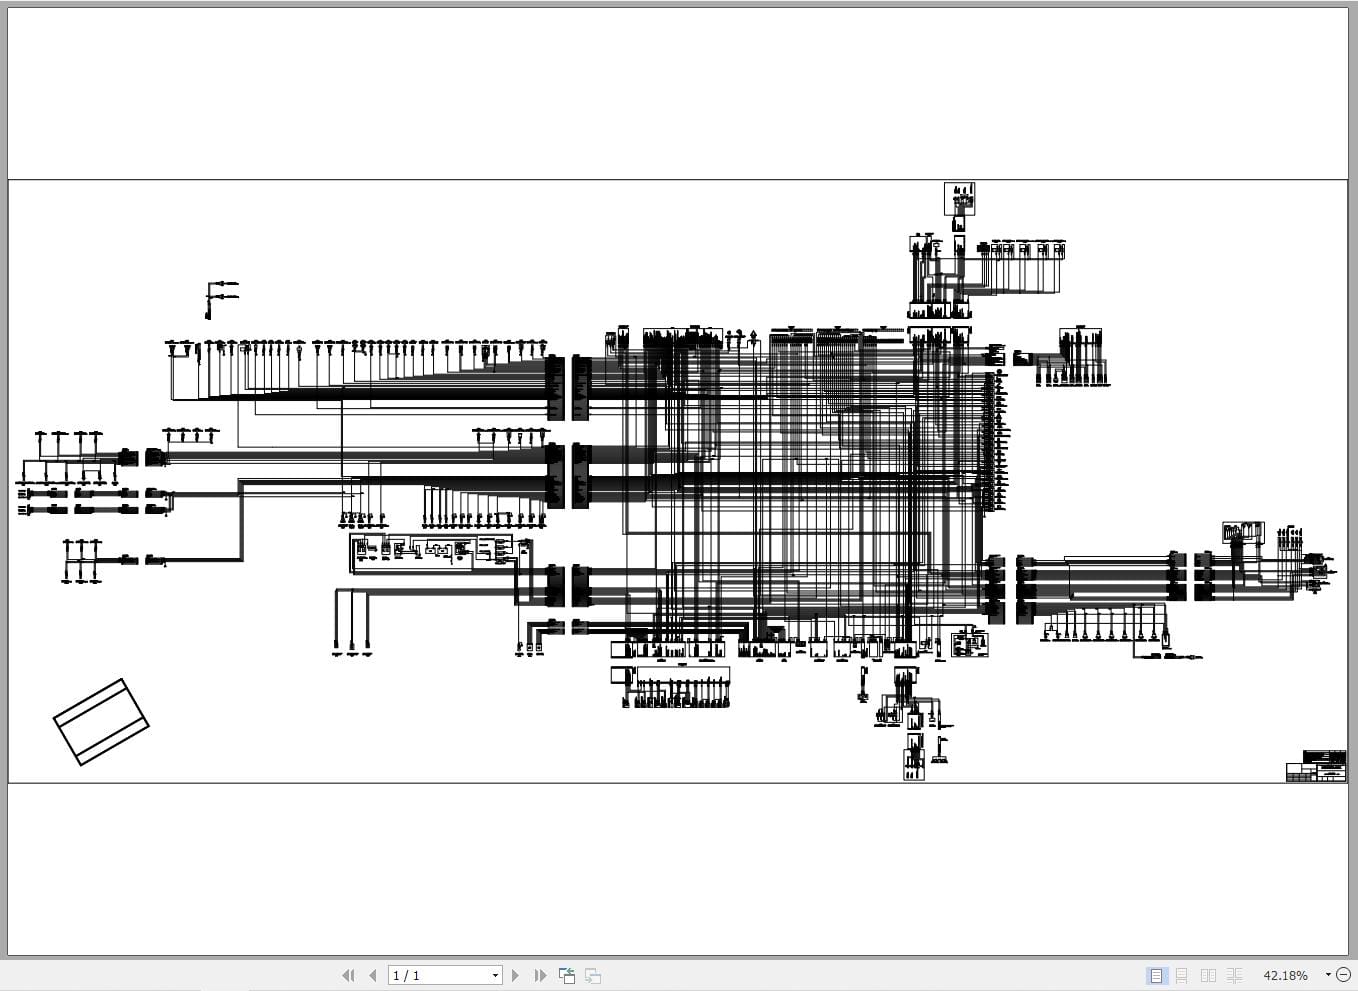This screenshot has height=991, width=1358.
Task: Click the title block in the drawing's corner
Action: coord(1316,766)
